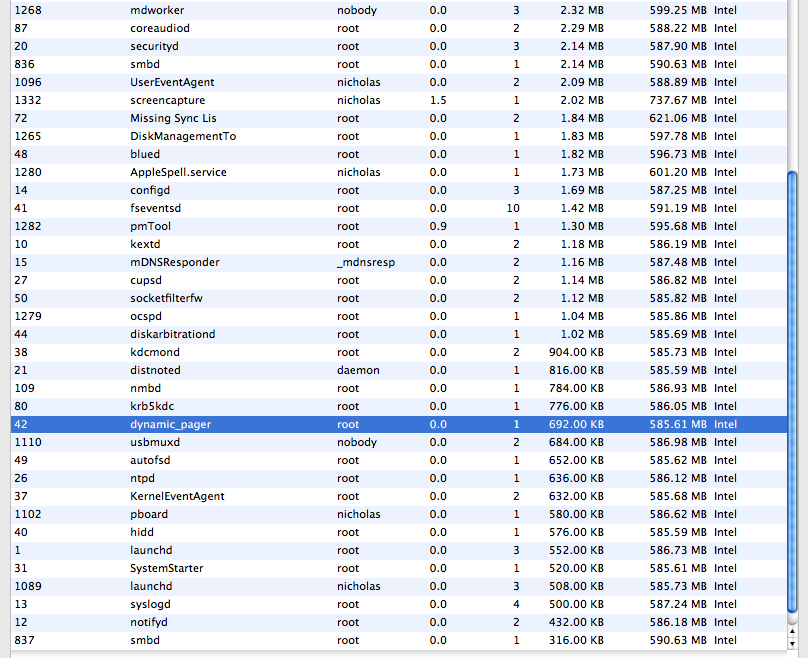Select the mdworker process row
Image resolution: width=808 pixels, height=658 pixels.
pos(399,10)
